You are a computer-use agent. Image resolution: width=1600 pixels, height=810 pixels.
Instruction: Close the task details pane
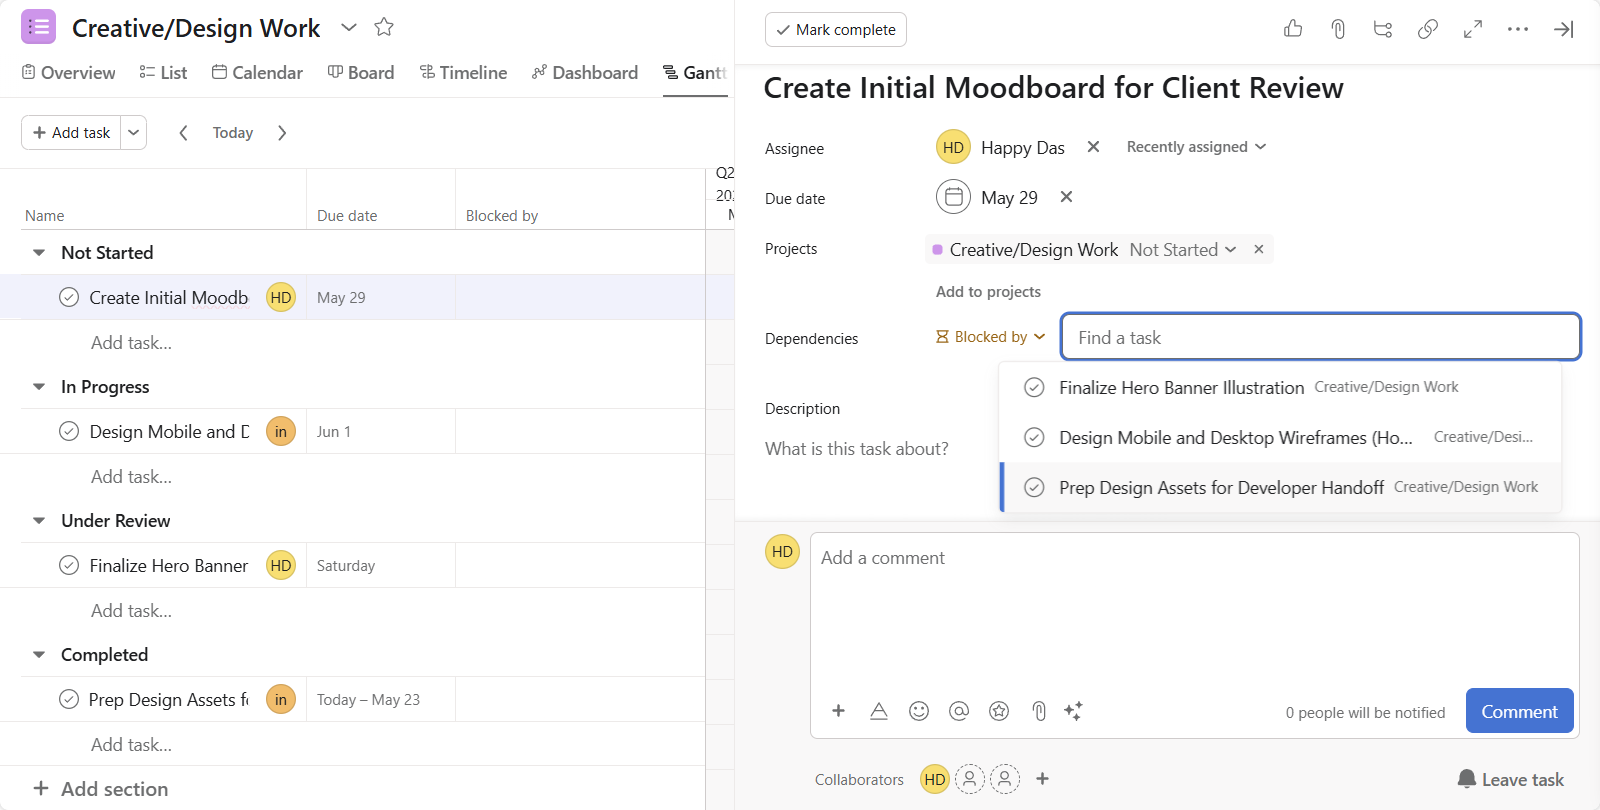pyautogui.click(x=1563, y=29)
